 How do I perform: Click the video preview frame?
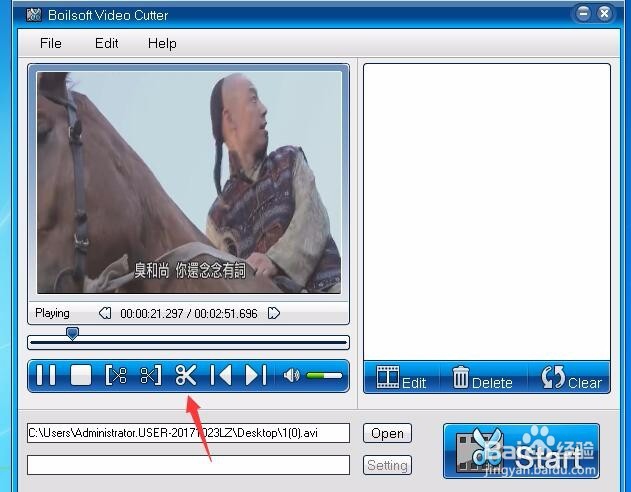(x=189, y=182)
